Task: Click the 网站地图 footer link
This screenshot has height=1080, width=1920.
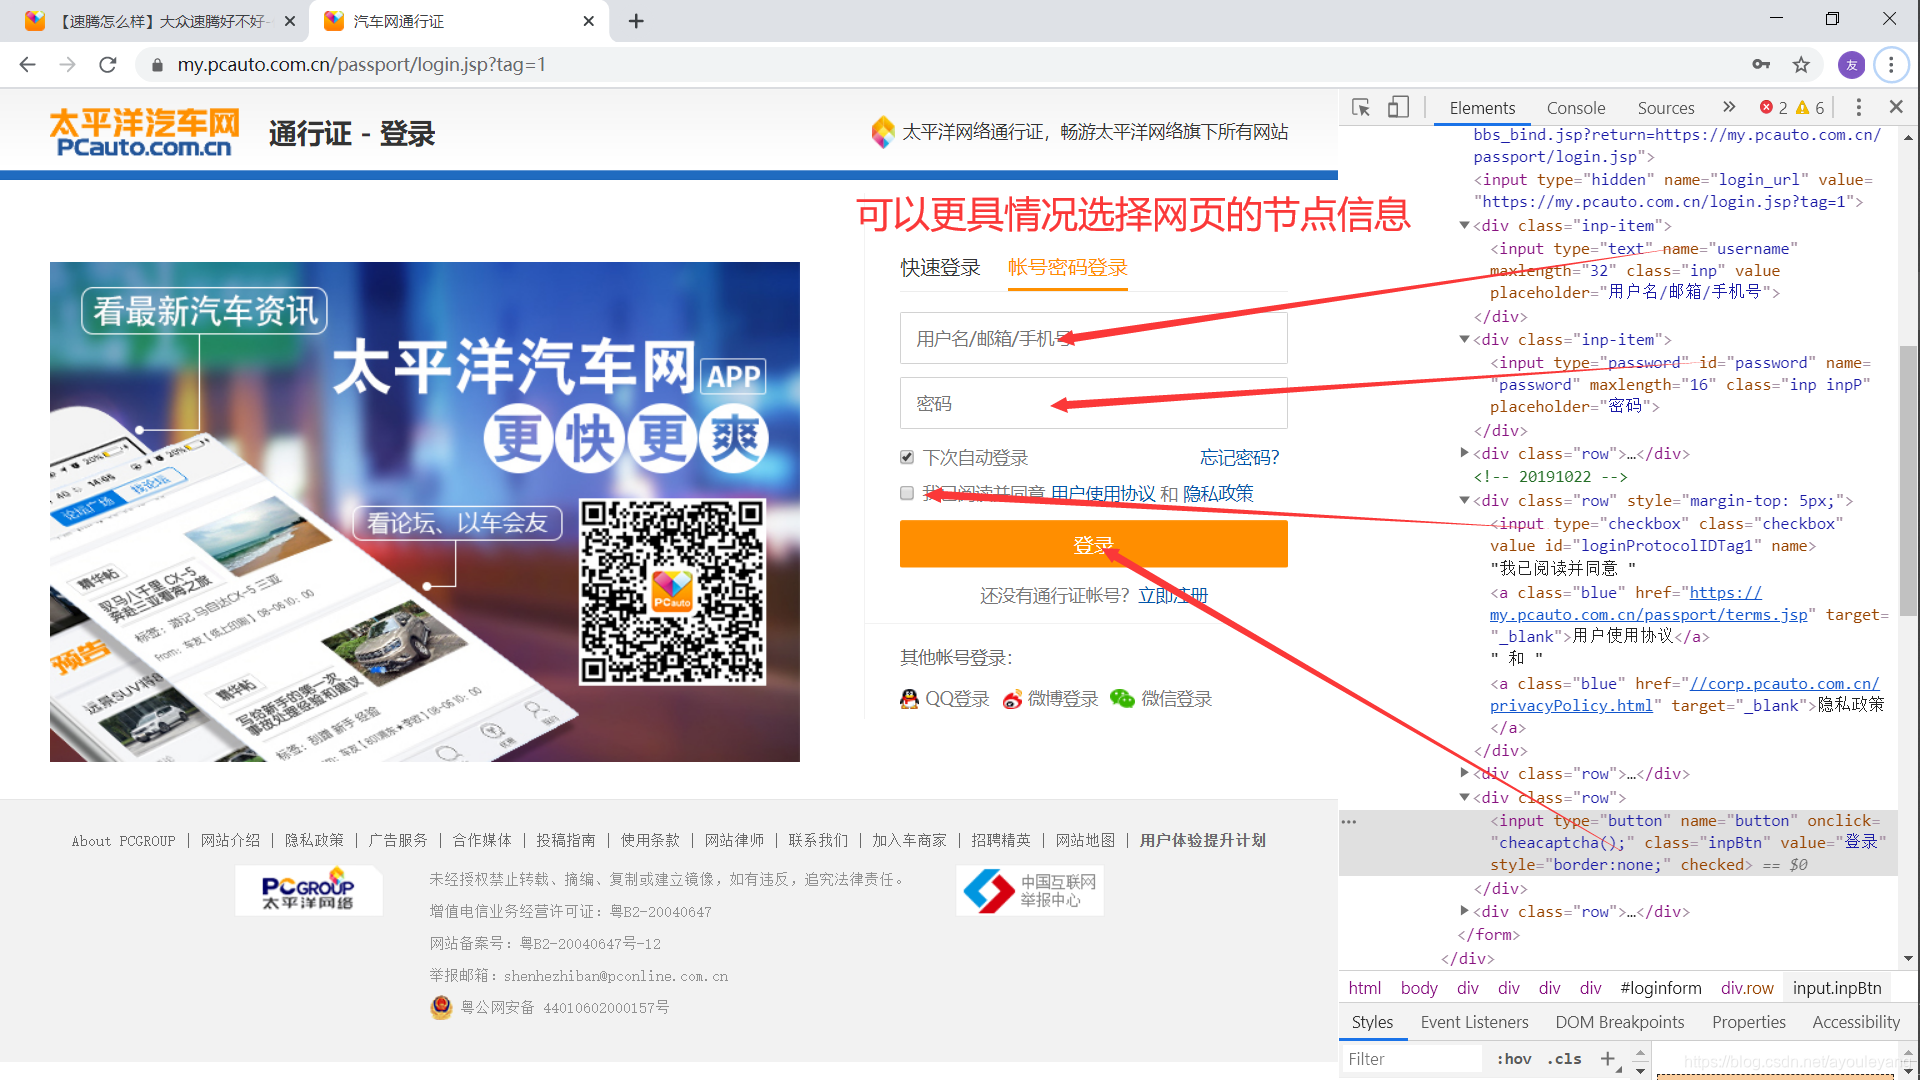Action: click(1085, 840)
